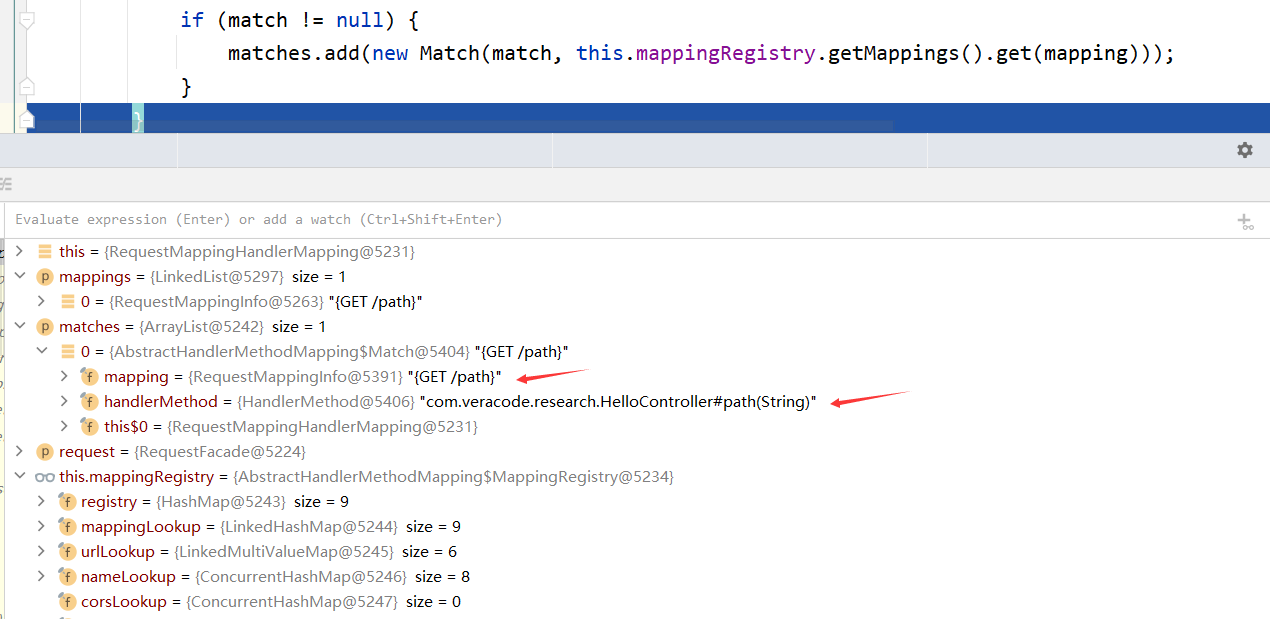Select the request = {RequestFacade@5224} row

635,451
